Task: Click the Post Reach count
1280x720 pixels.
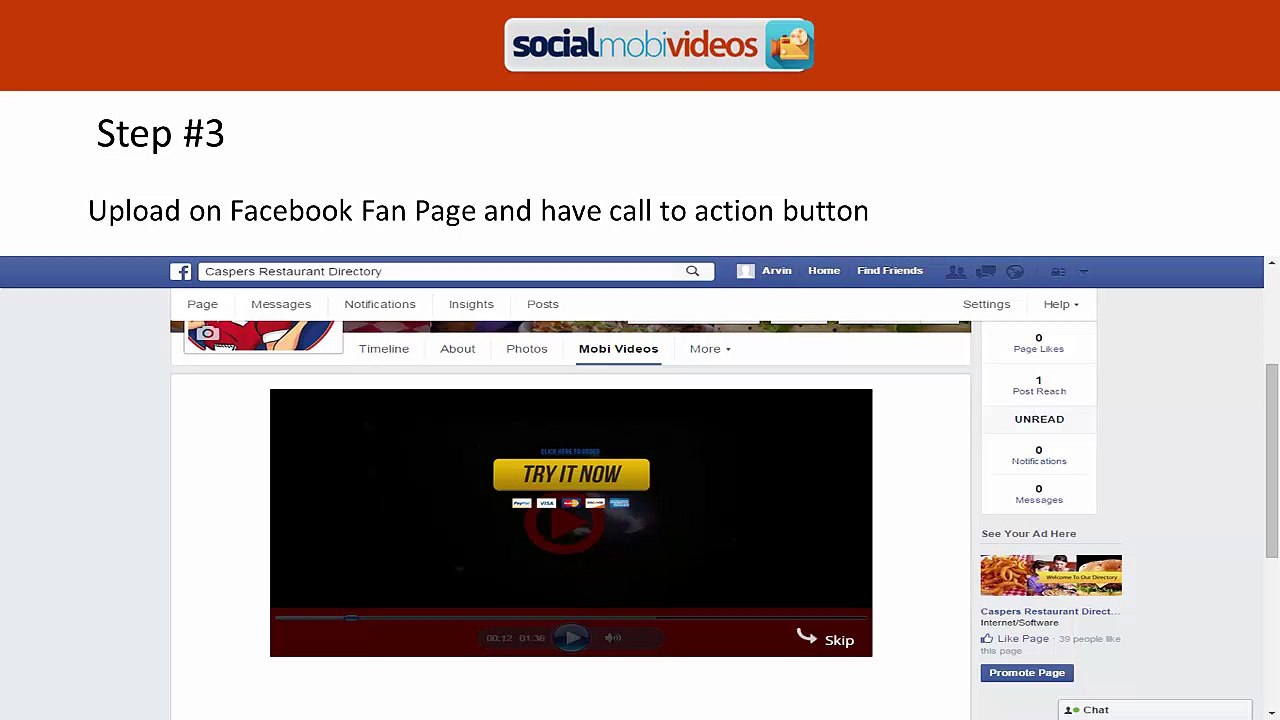Action: (x=1039, y=380)
